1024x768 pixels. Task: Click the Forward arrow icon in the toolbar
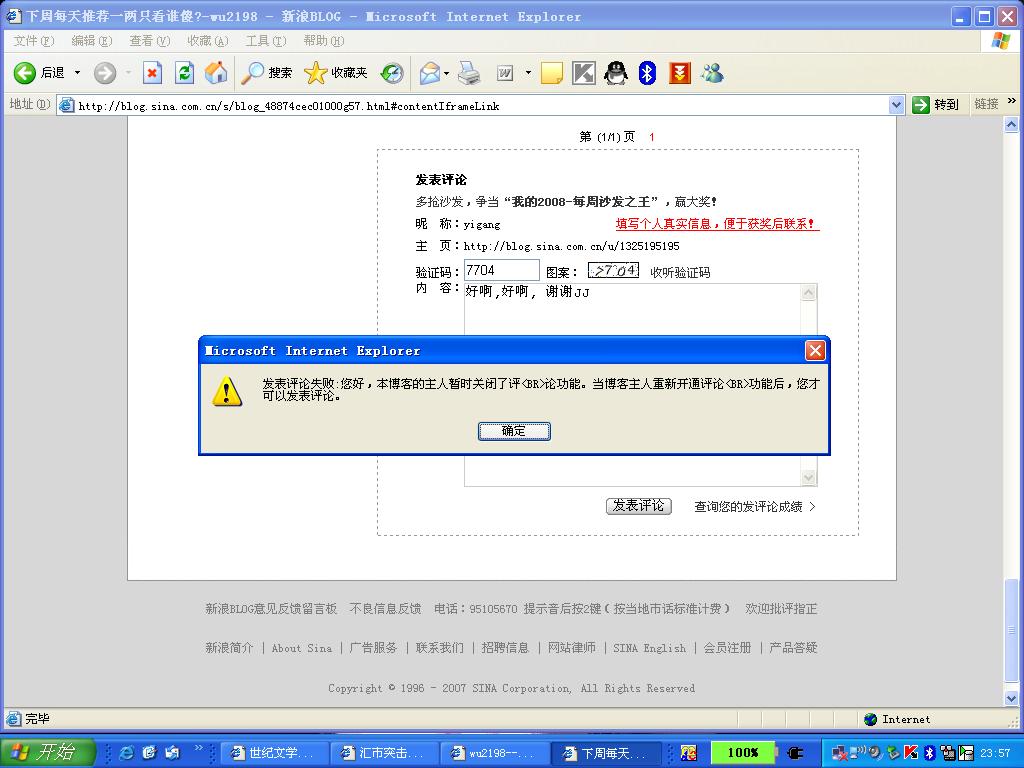(104, 72)
